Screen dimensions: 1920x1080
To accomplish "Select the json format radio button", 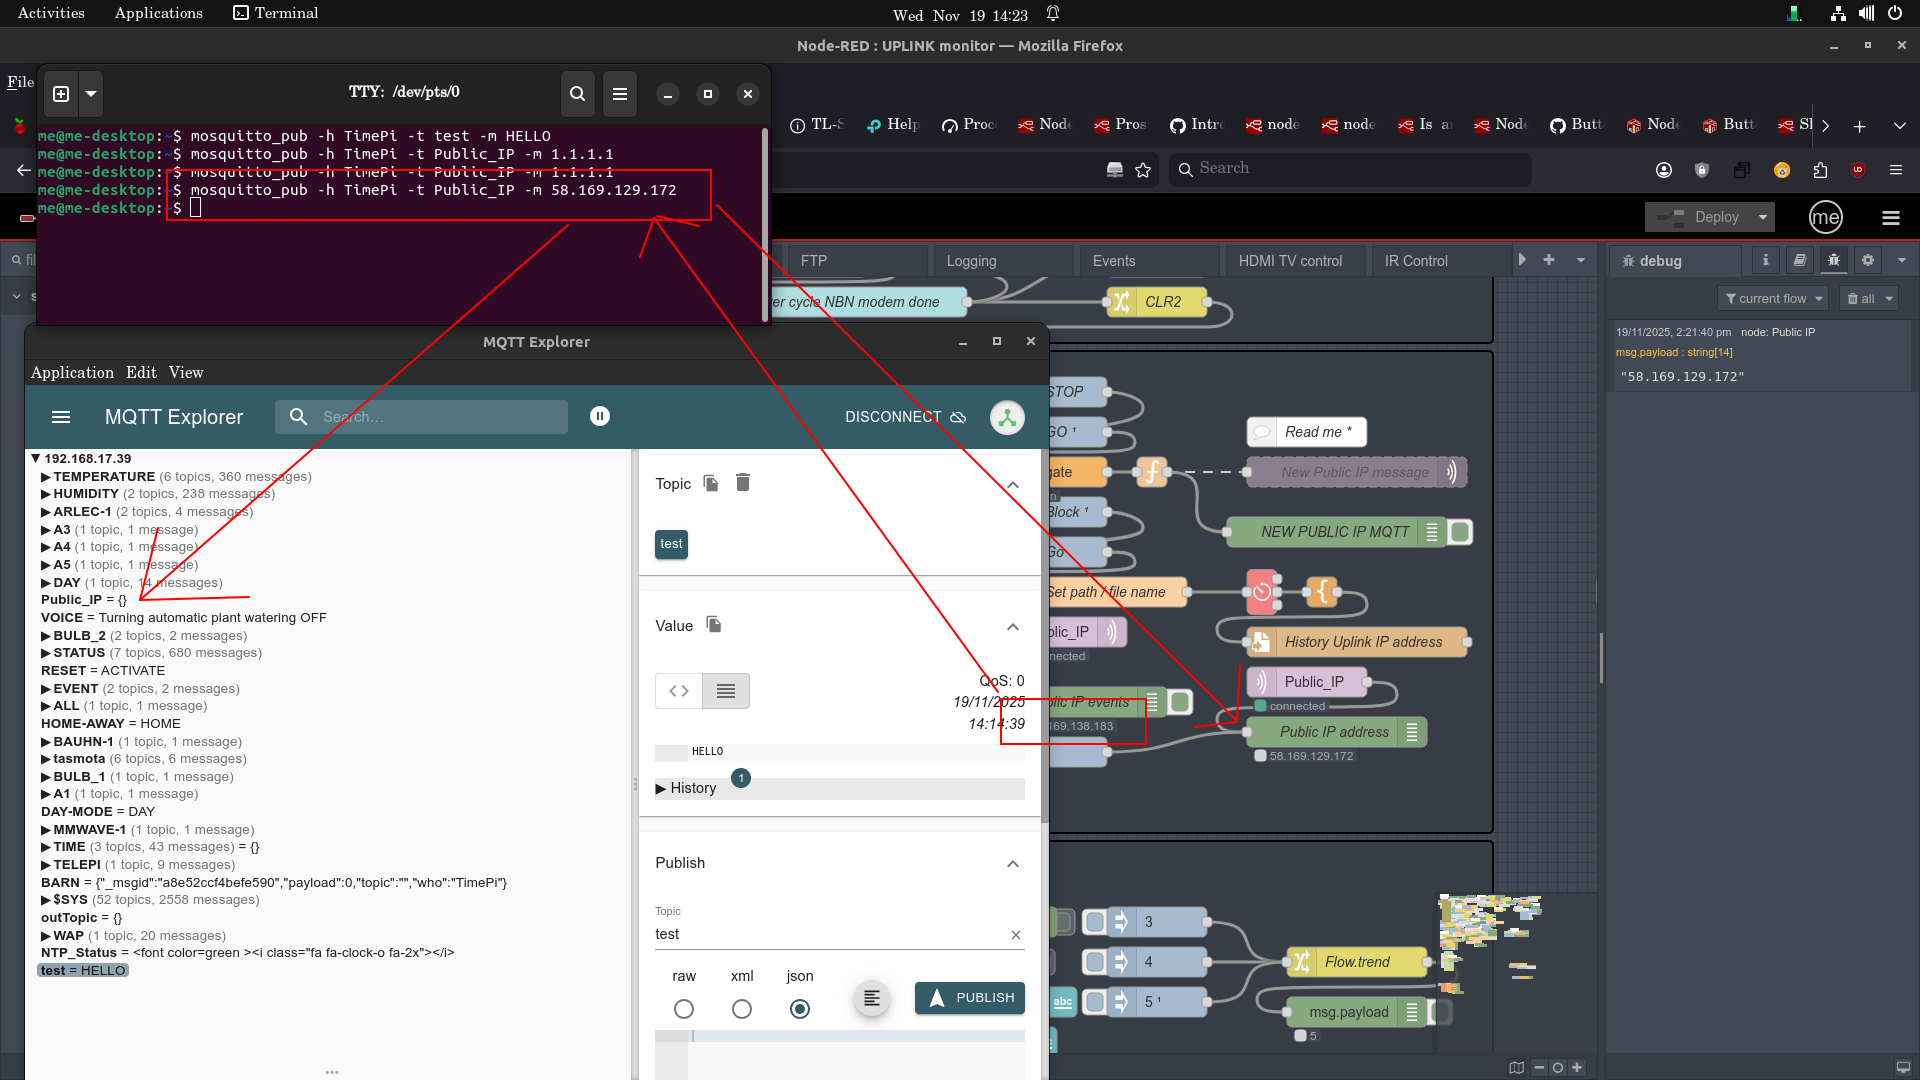I will pos(800,1009).
